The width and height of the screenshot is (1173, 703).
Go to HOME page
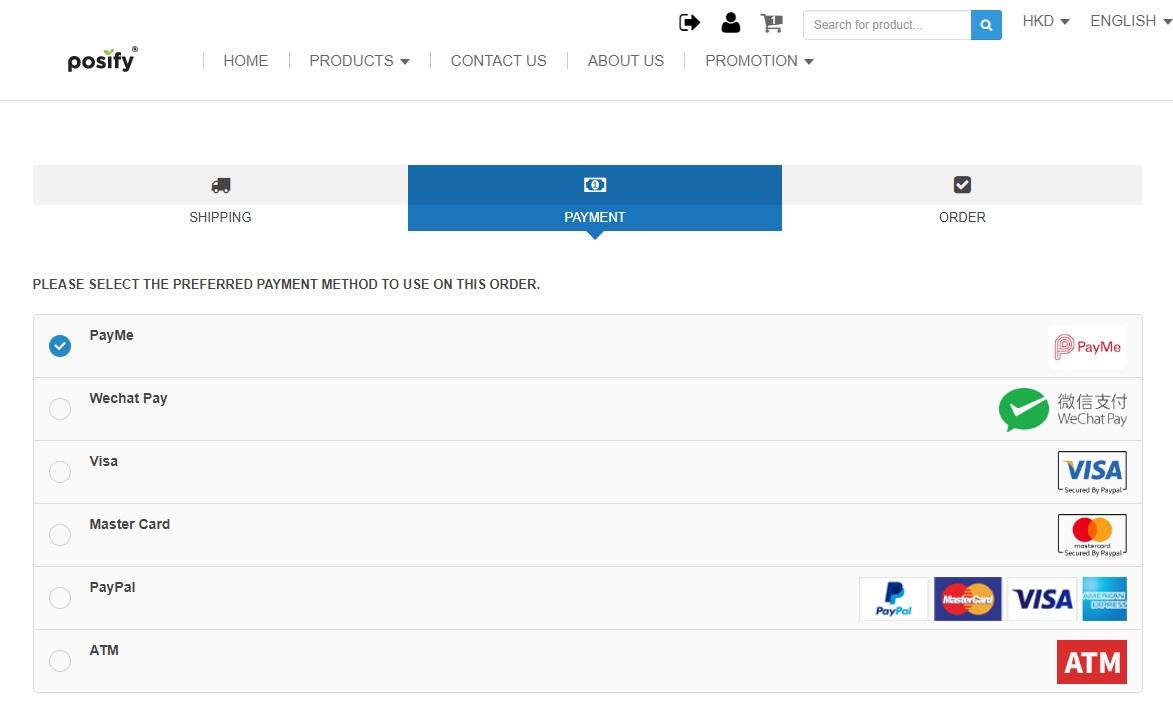[x=245, y=61]
